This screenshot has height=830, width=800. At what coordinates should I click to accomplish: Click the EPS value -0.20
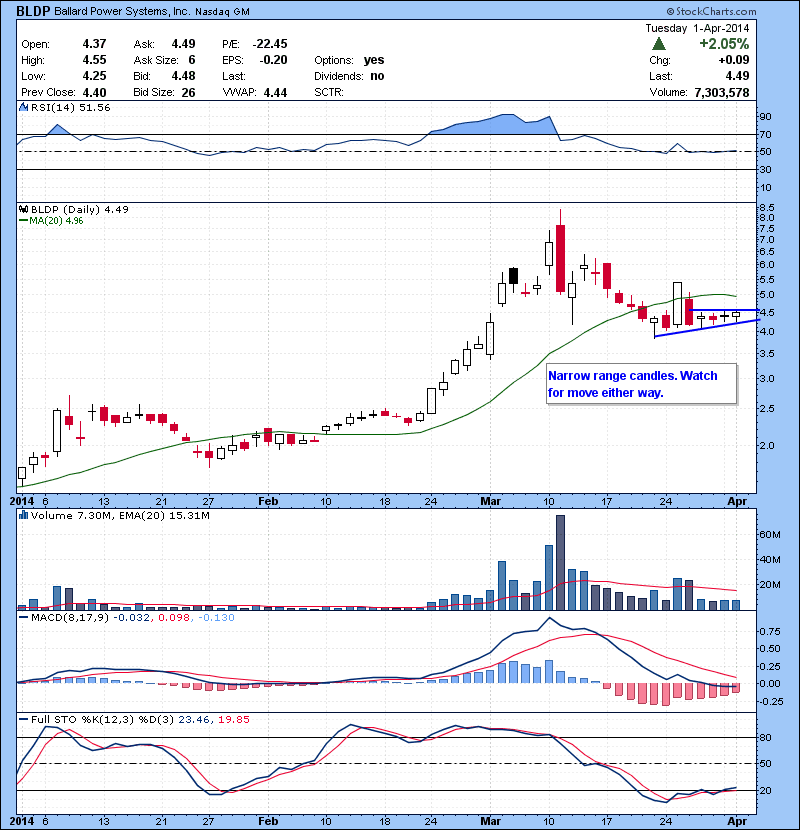273,60
